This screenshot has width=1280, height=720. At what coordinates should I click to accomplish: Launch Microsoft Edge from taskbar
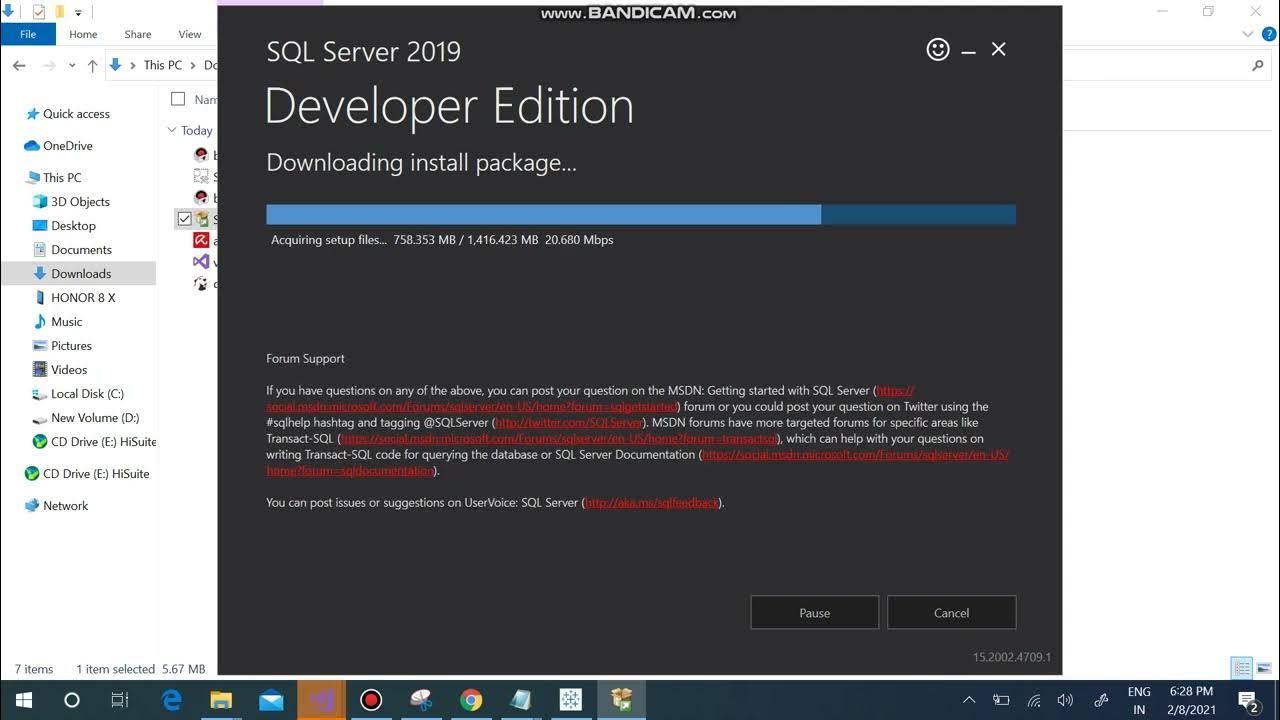click(x=171, y=700)
